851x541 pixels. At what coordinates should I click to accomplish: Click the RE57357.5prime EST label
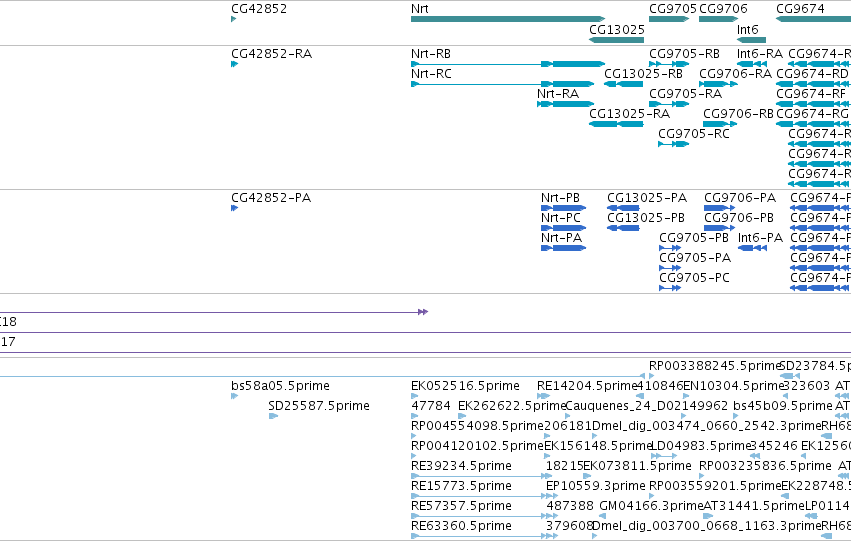point(461,507)
